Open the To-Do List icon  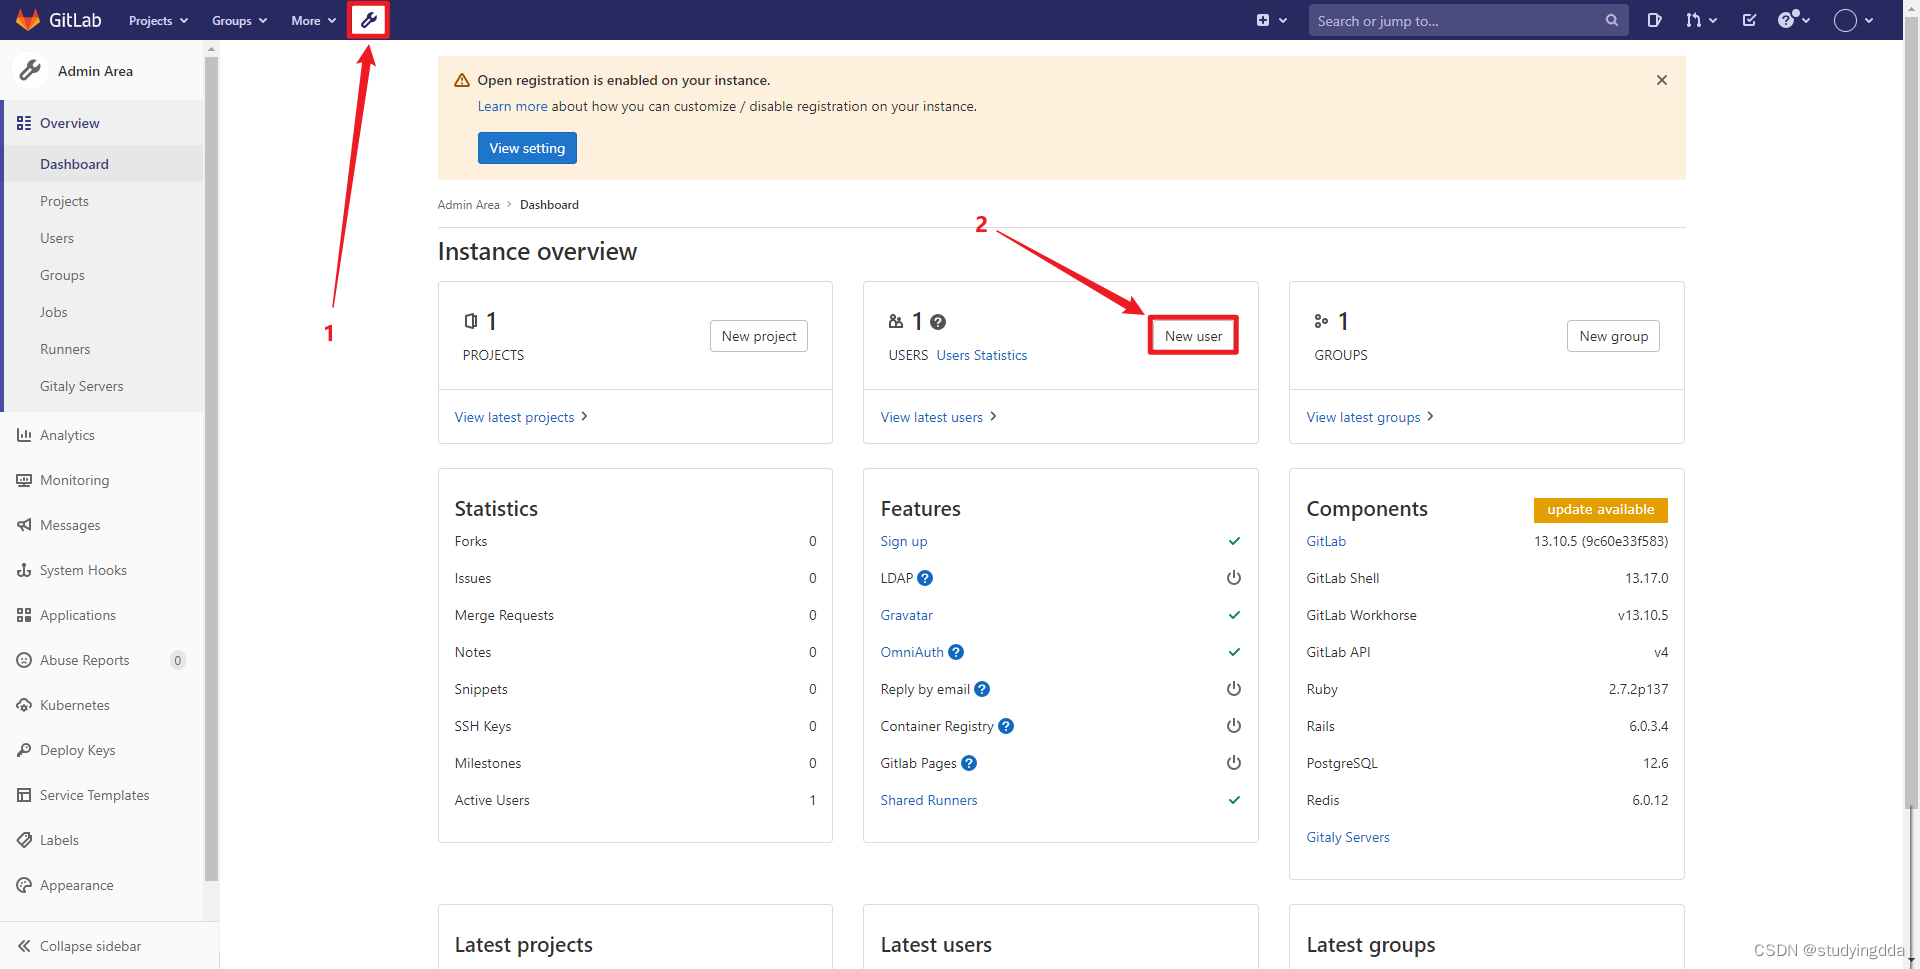click(x=1749, y=20)
